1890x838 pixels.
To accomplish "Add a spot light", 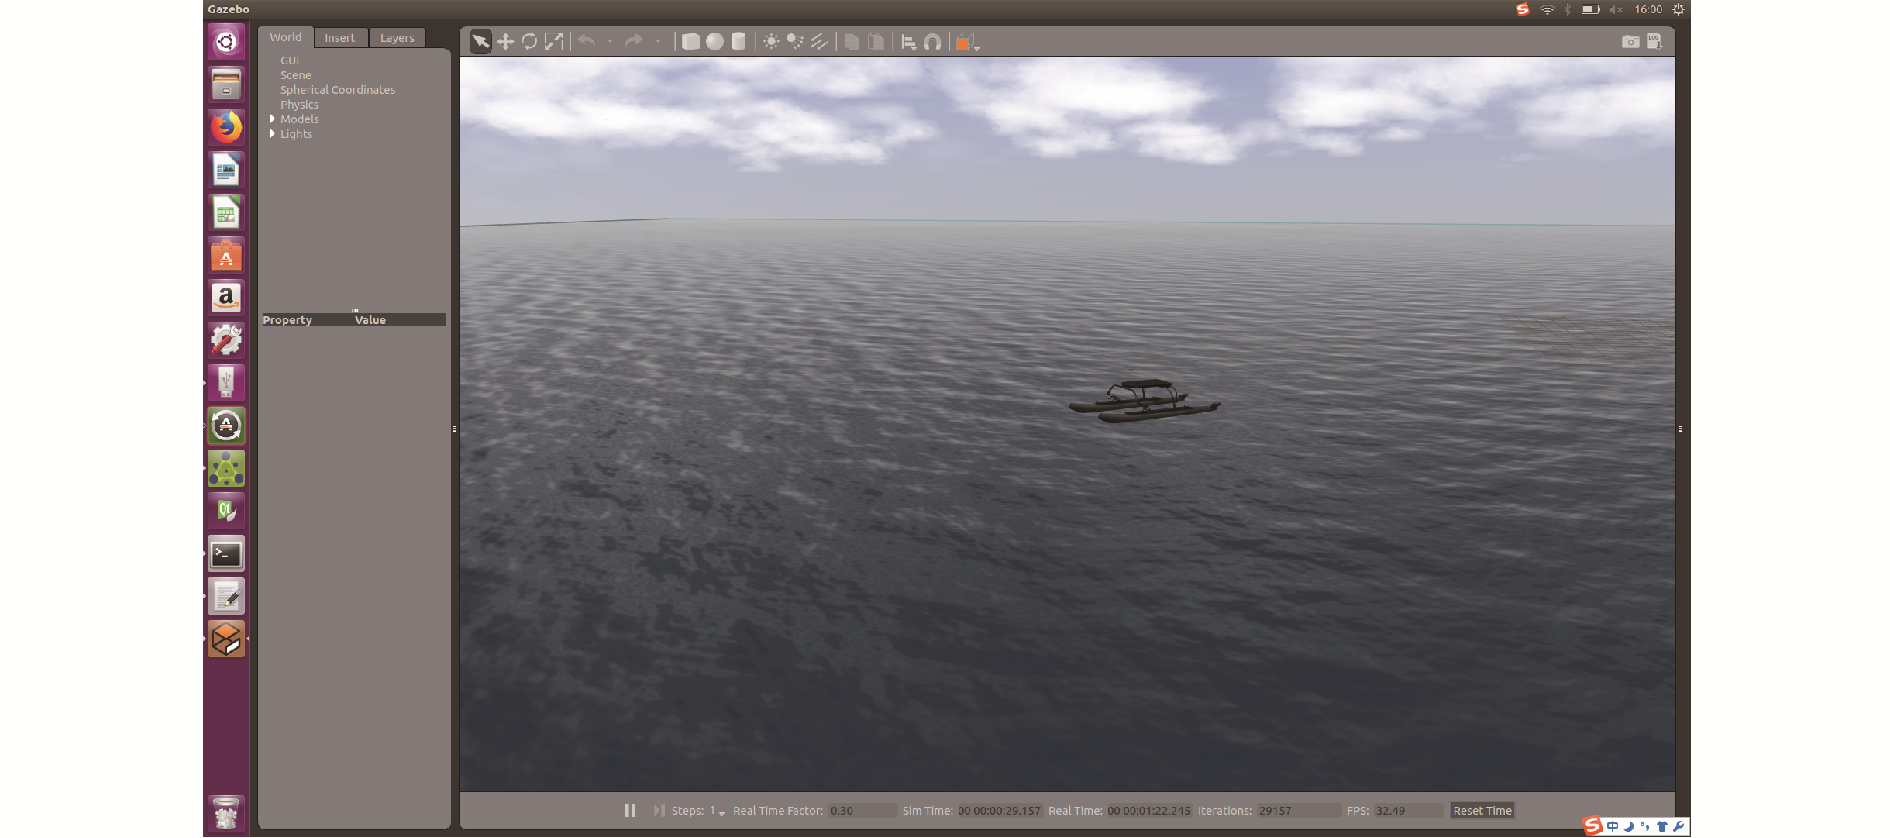I will 795,42.
